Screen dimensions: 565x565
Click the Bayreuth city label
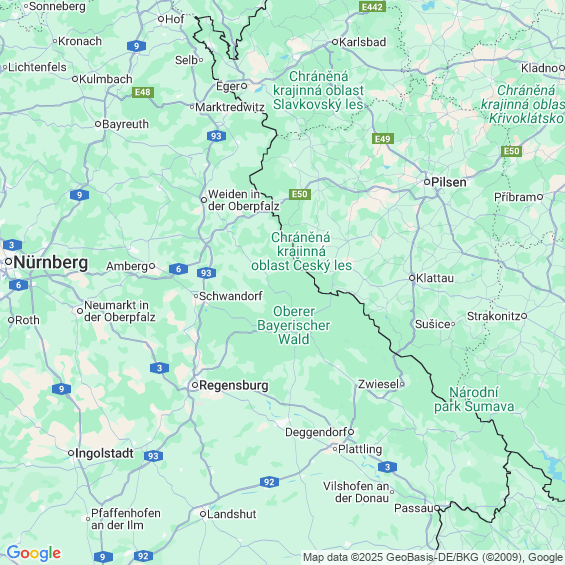point(125,124)
